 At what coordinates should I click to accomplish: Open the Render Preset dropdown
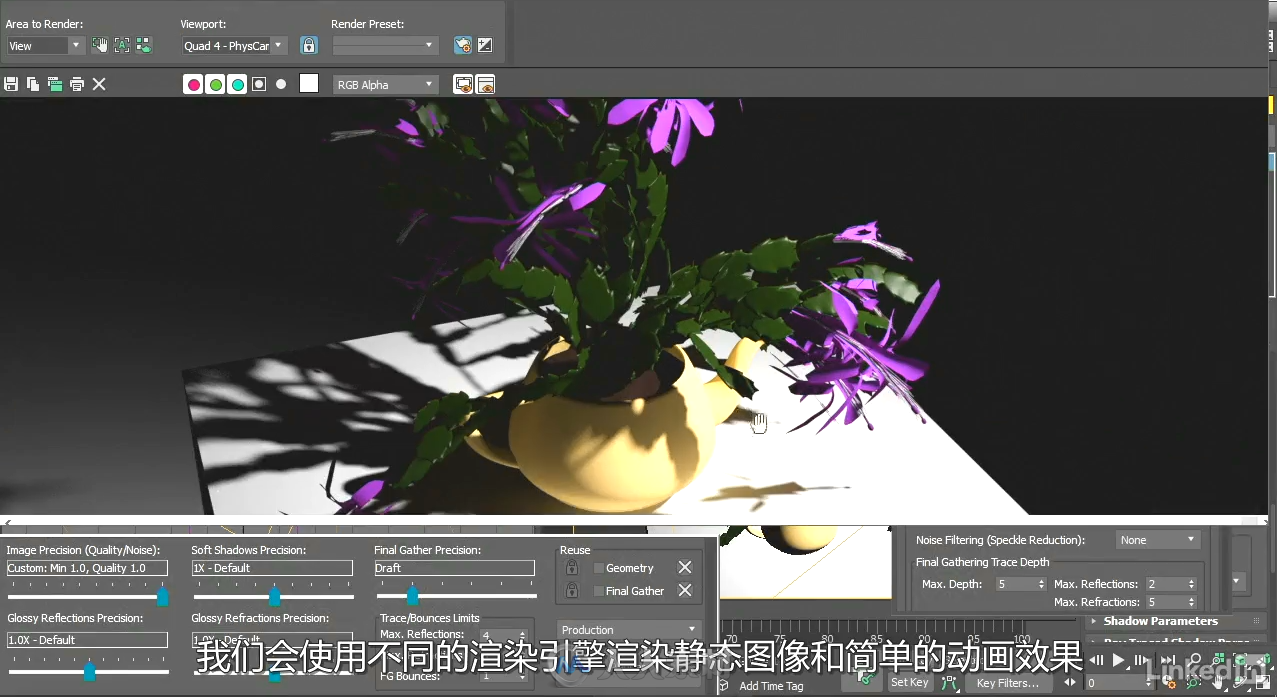point(385,46)
